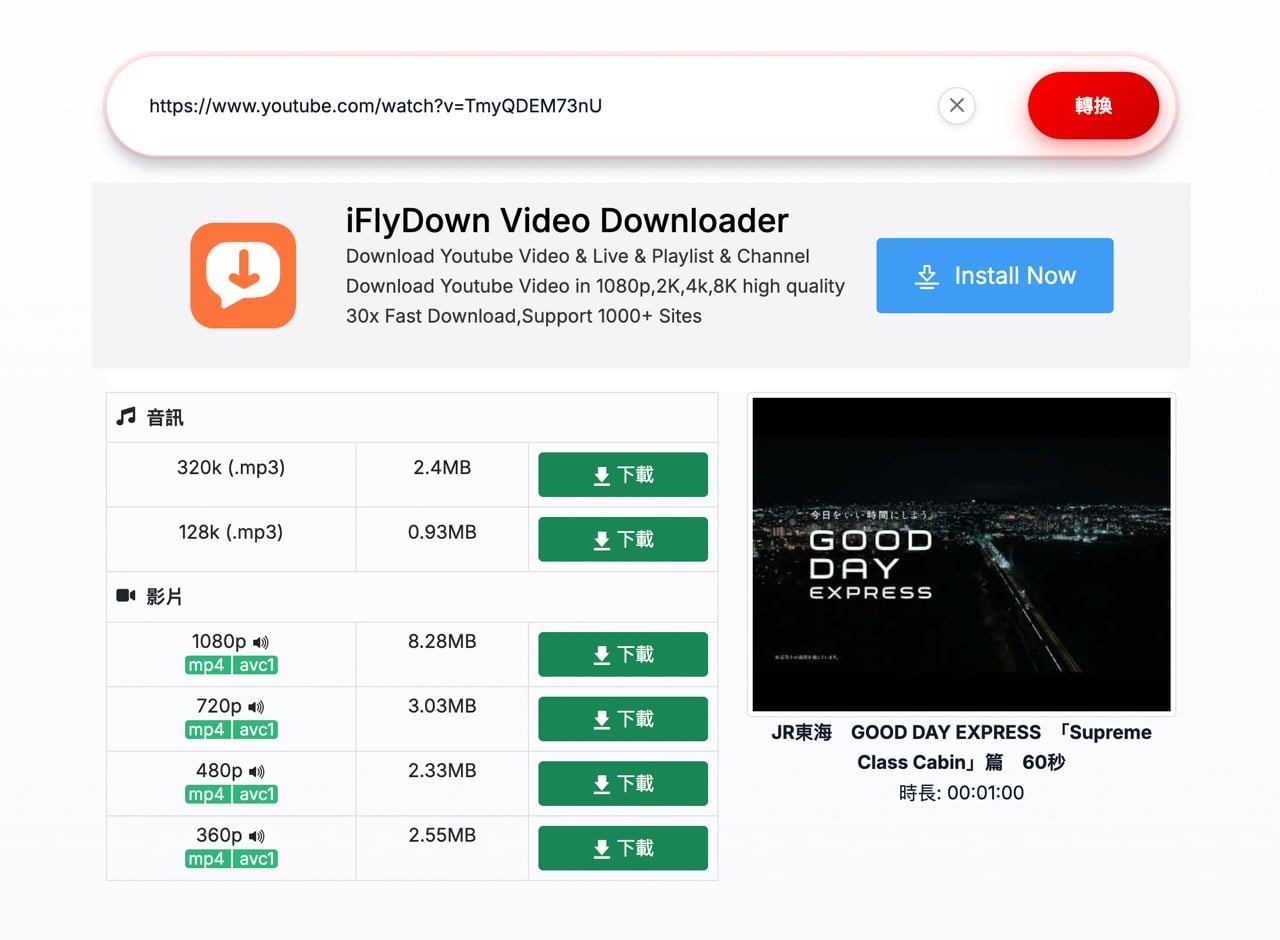Click the avc1 badge under 720p
The width and height of the screenshot is (1280, 940).
click(x=256, y=730)
